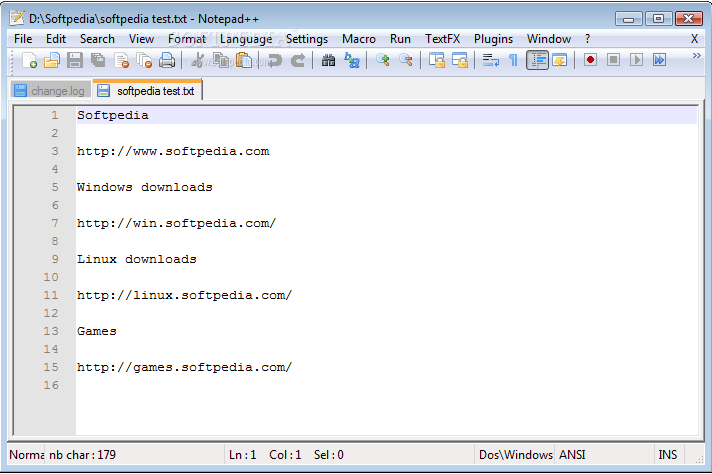This screenshot has height=474, width=712.
Task: Click the User defined language icon
Action: pyautogui.click(x=559, y=60)
